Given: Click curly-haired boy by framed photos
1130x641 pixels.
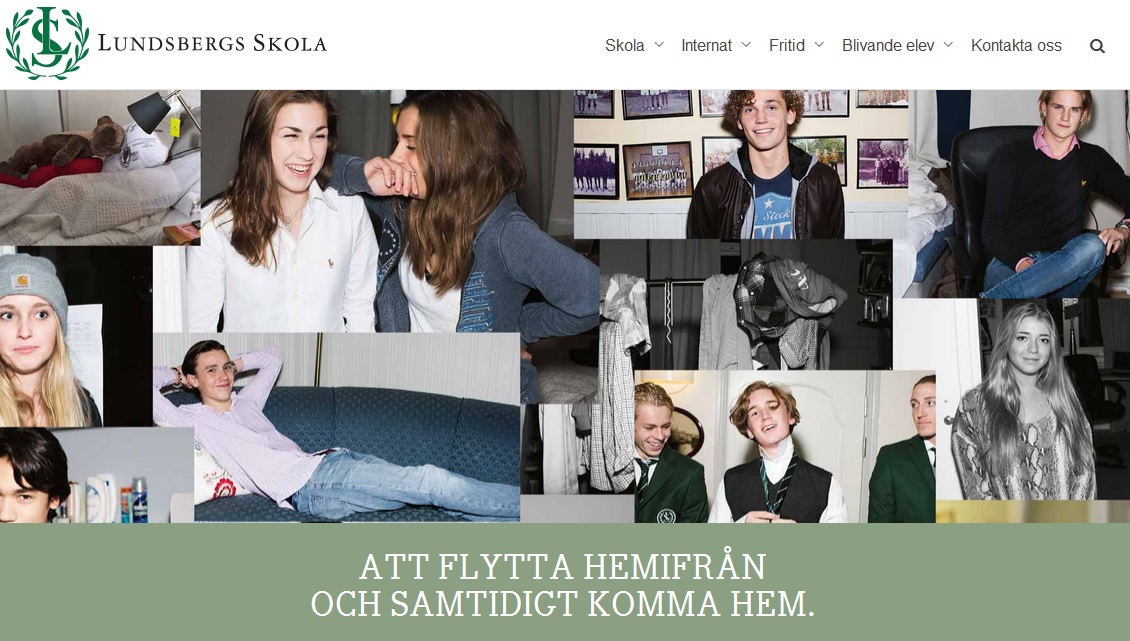Looking at the screenshot, I should click(741, 164).
